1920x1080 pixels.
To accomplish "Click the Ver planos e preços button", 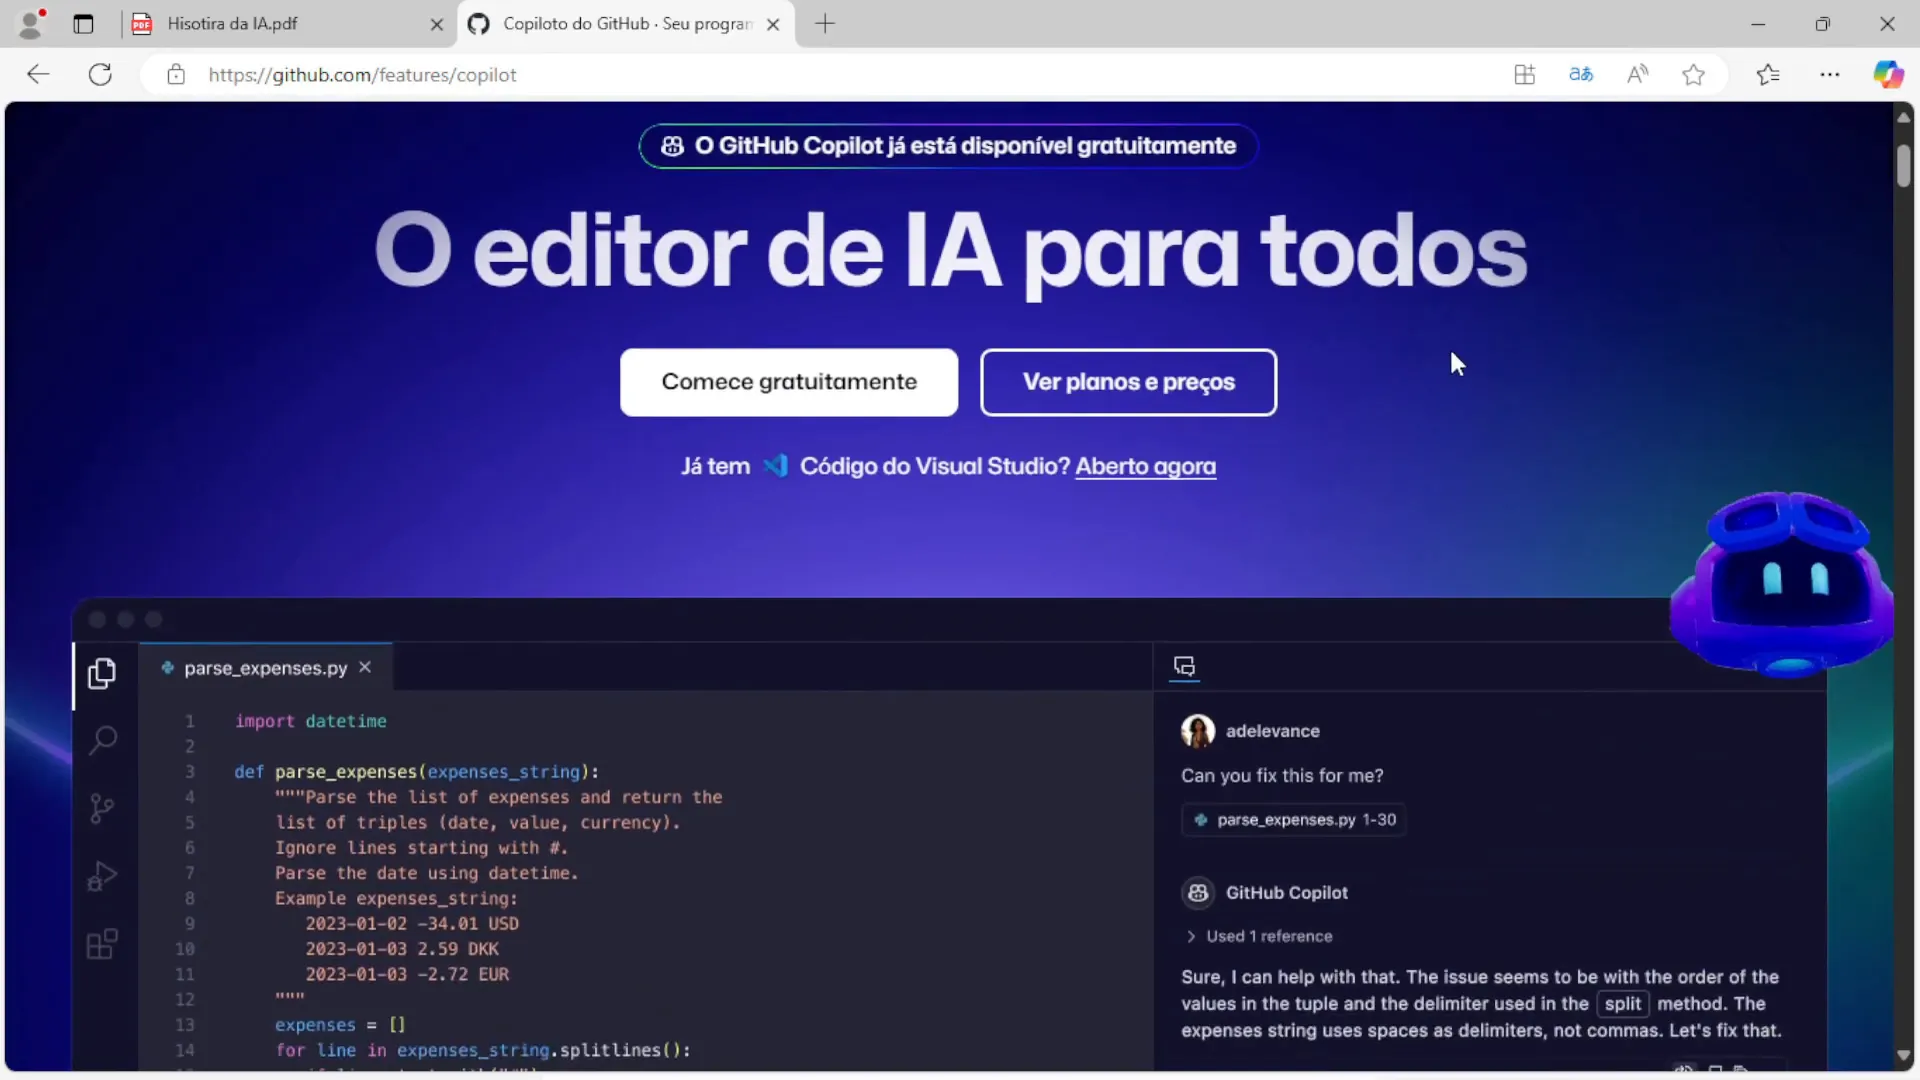I will tap(1128, 382).
